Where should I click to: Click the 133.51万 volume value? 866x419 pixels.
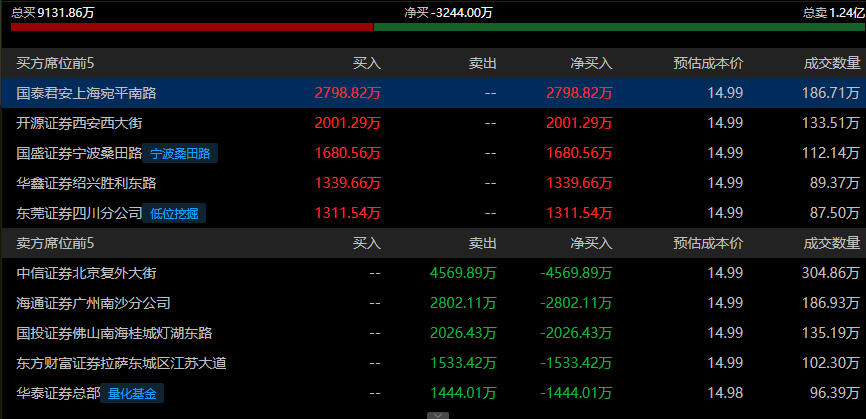(x=831, y=123)
